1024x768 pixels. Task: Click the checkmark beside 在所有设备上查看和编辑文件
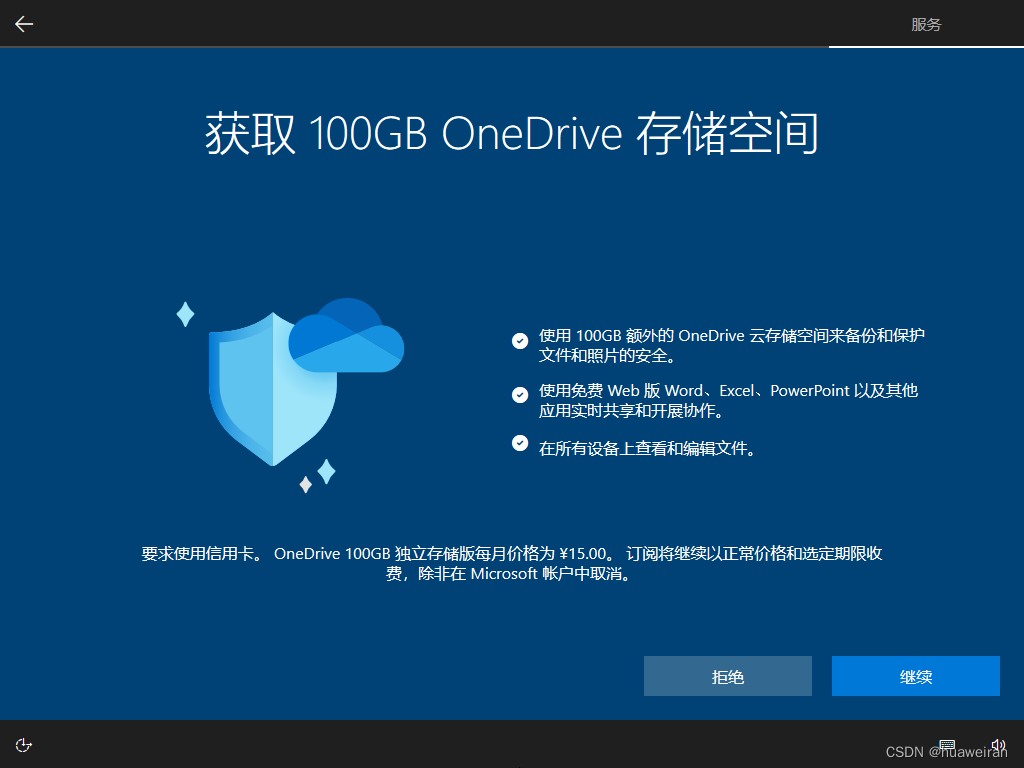coord(520,443)
